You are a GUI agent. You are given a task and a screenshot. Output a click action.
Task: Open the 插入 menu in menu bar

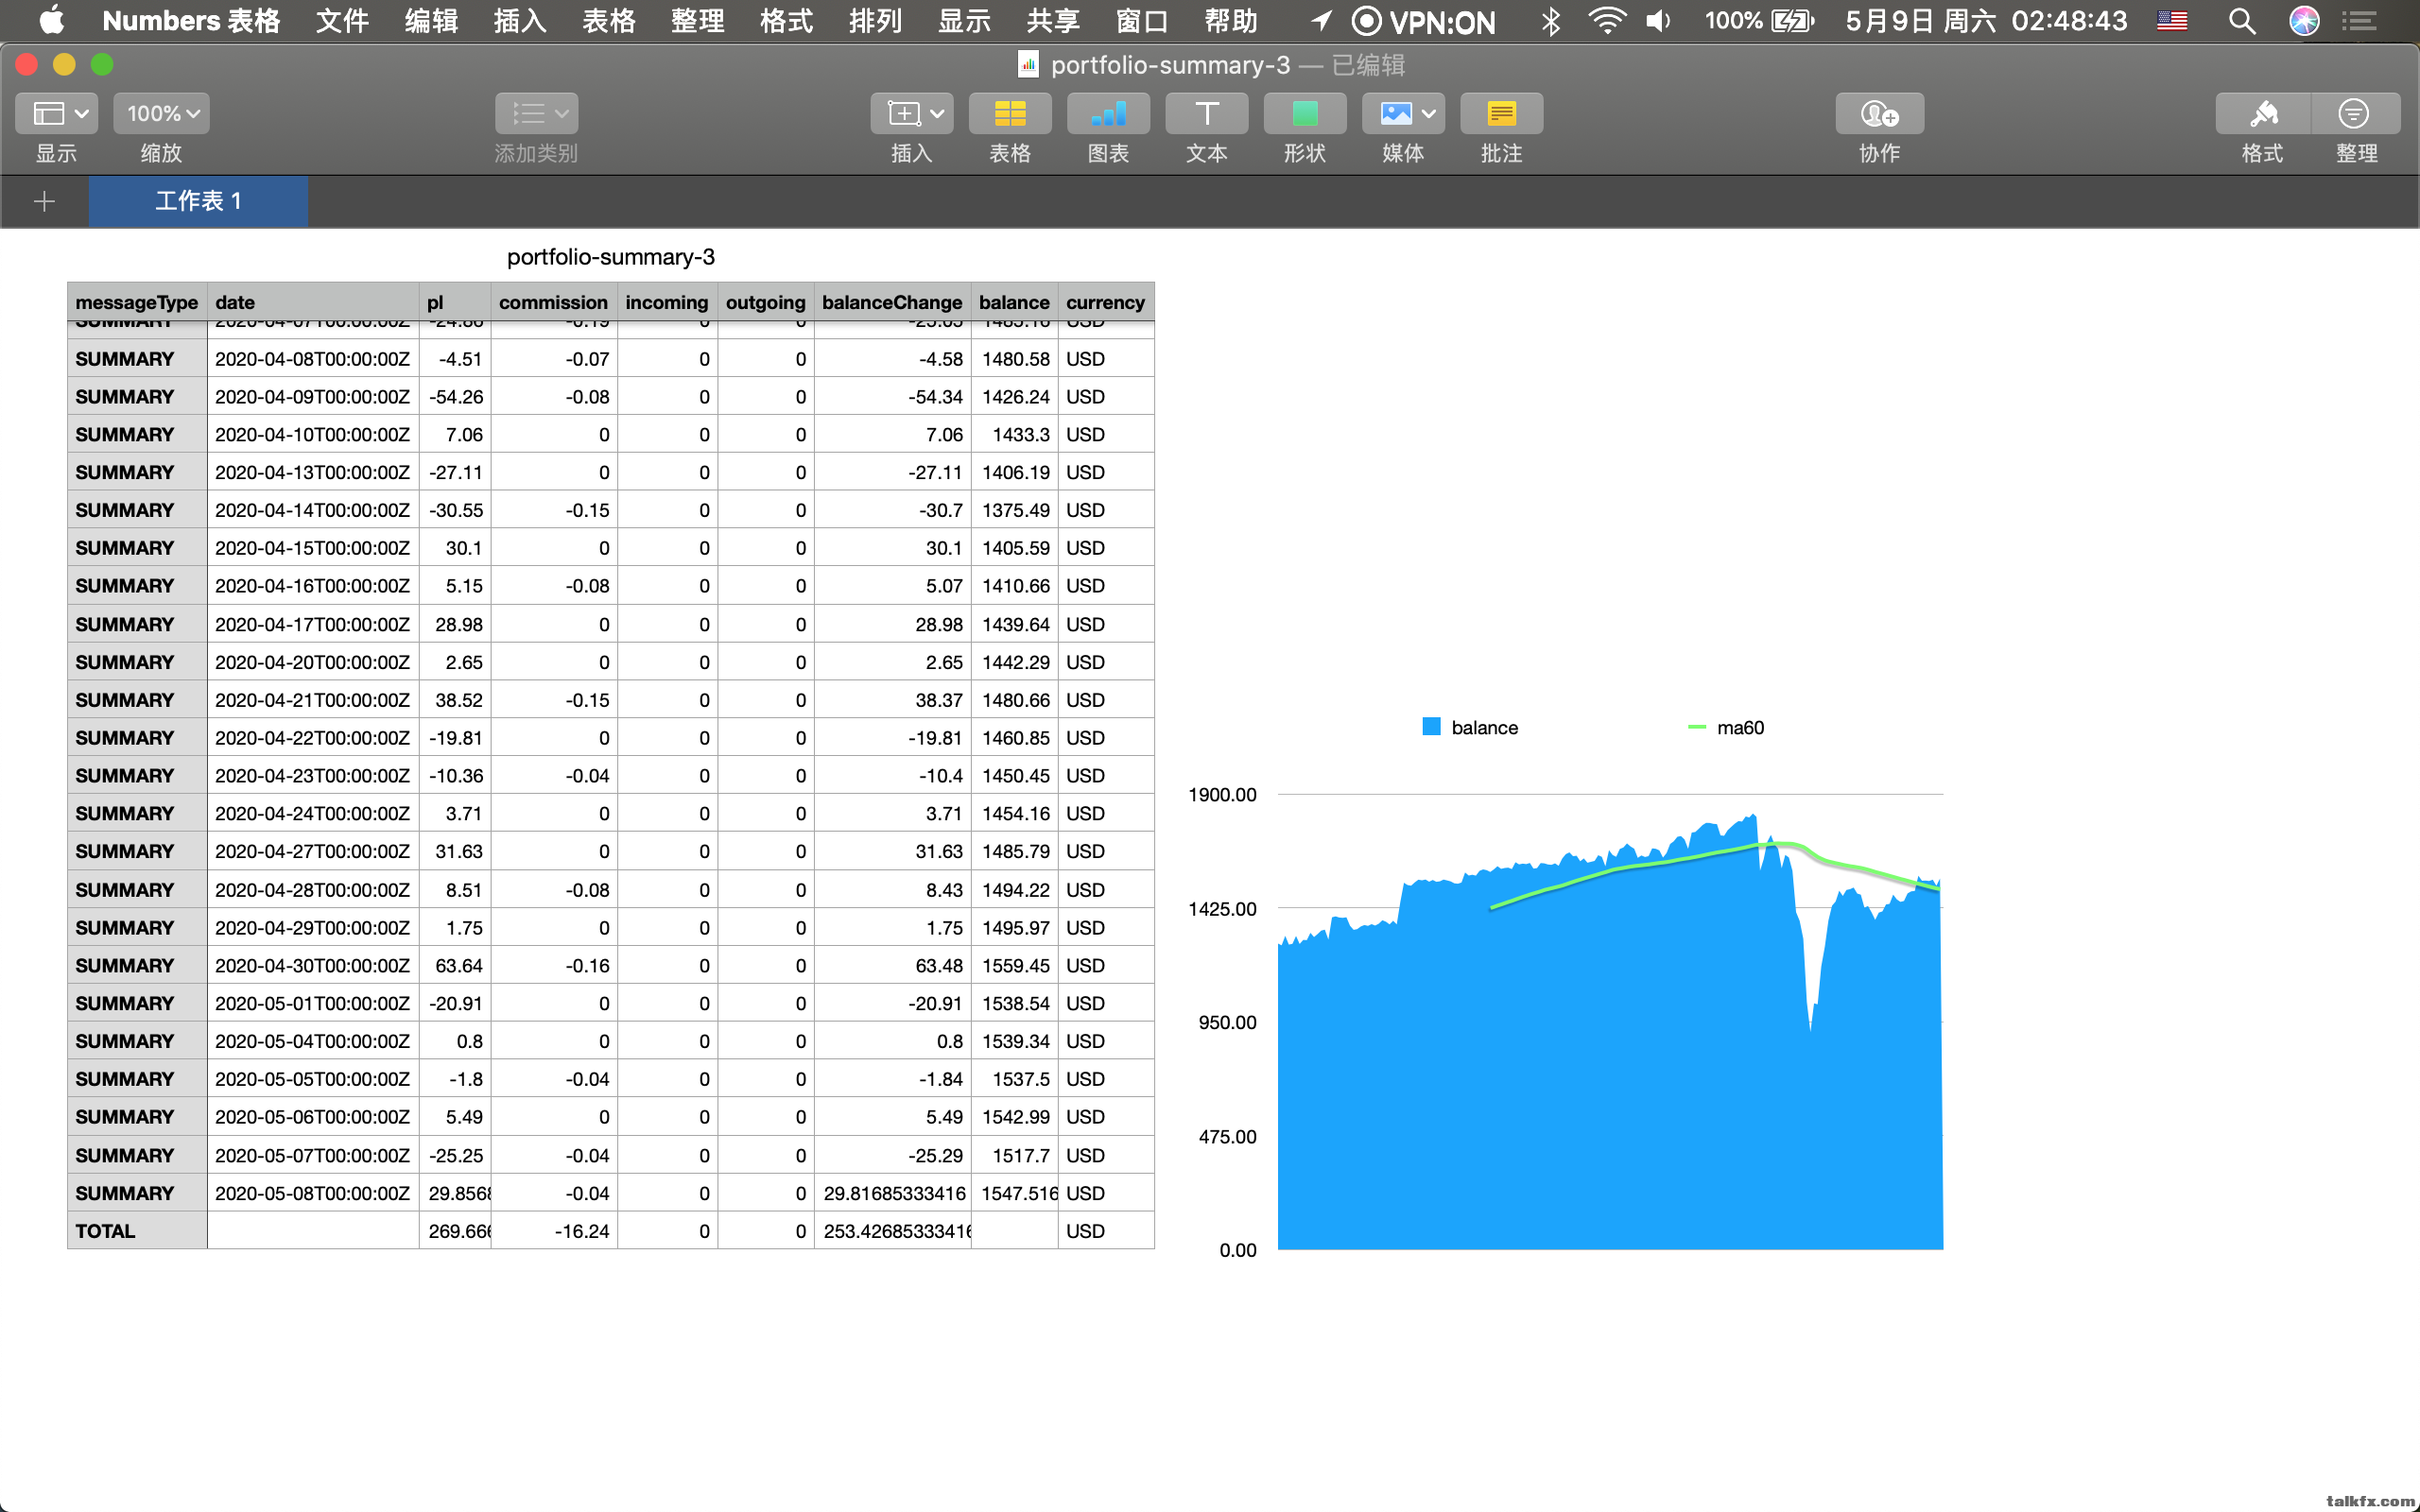520,21
